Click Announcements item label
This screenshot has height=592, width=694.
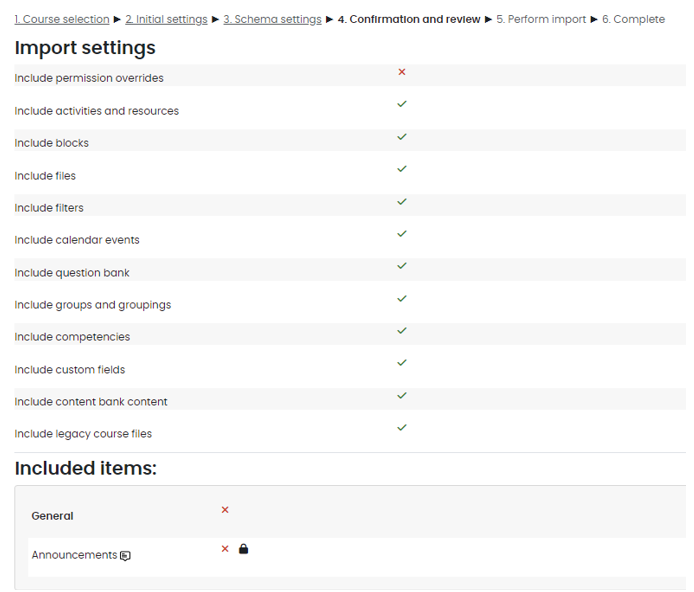tap(74, 555)
